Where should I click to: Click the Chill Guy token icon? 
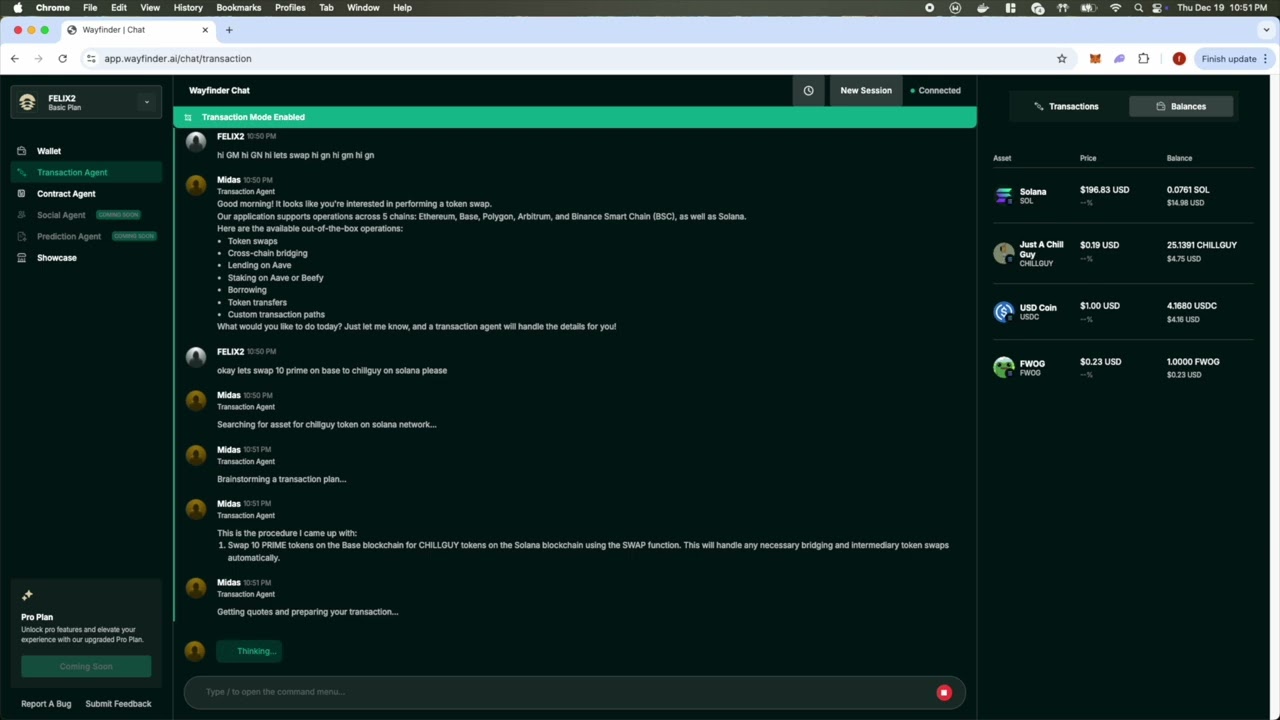pos(1003,253)
